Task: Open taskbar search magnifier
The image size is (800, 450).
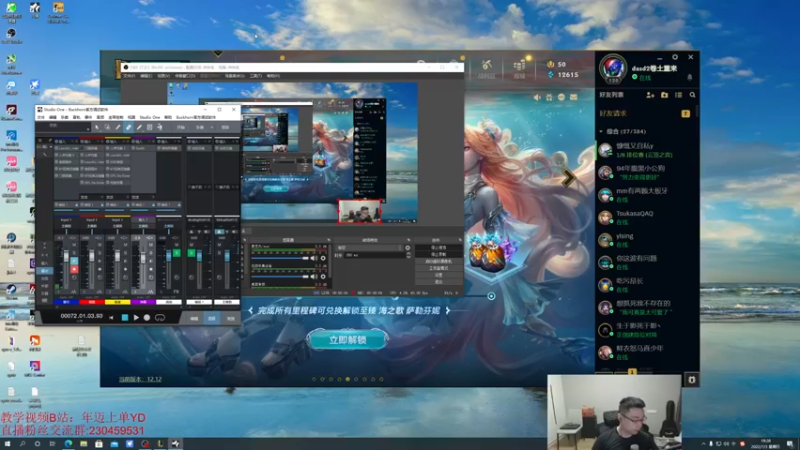Action: tap(22, 444)
